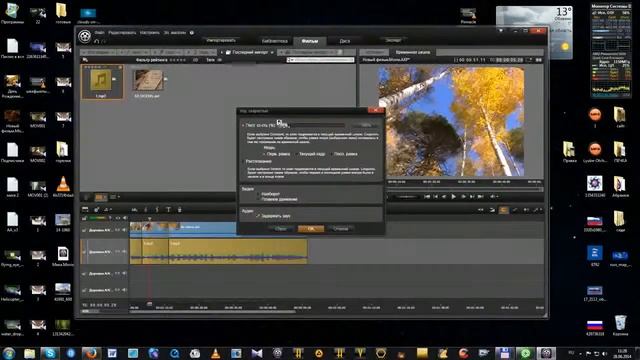Click the timeline playhead marker on ruler
Screen dimensions: 640x360
[149, 304]
